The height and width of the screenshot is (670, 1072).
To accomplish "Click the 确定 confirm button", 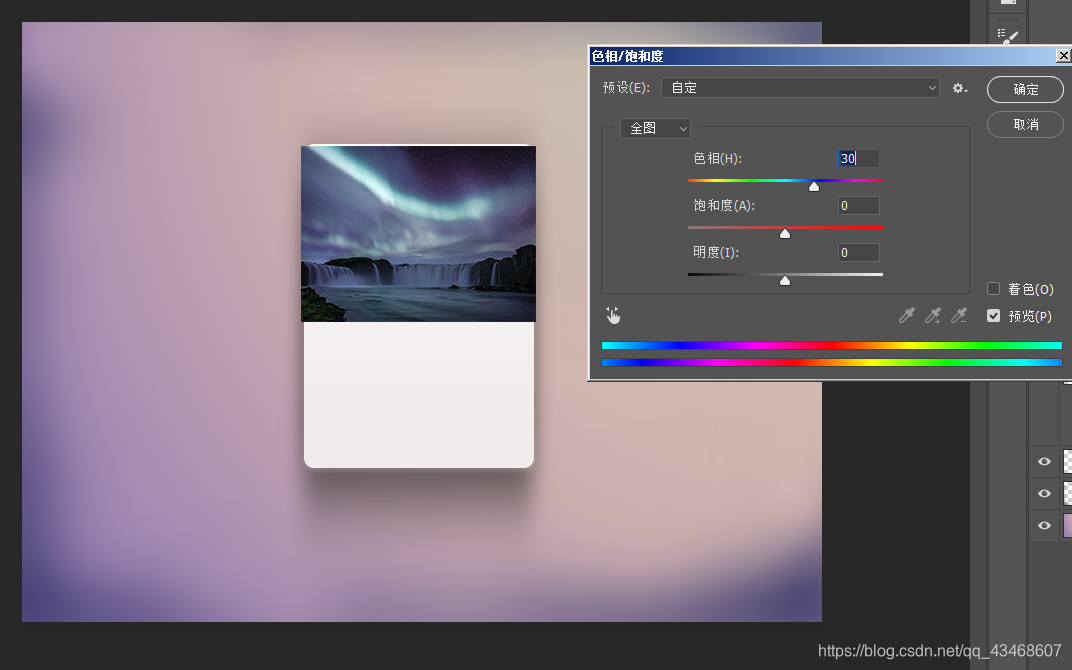I will 1024,89.
